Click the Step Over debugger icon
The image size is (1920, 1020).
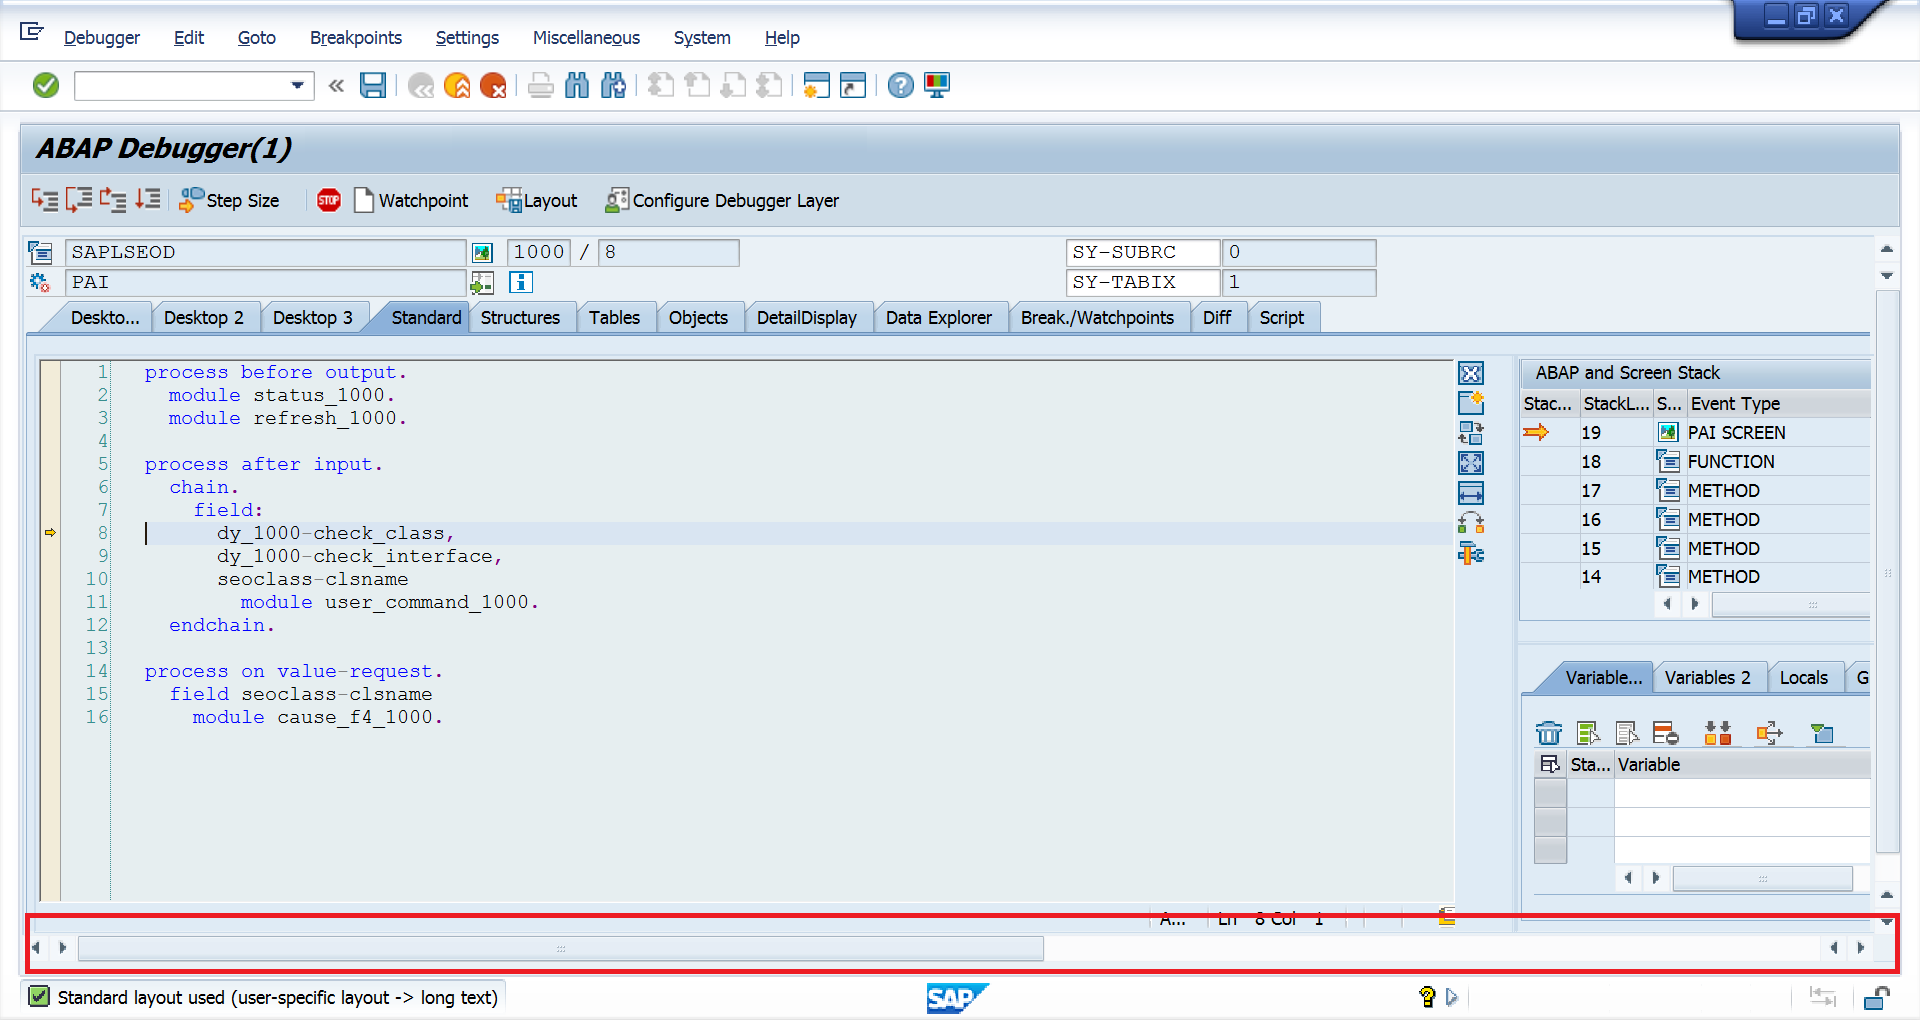point(79,200)
